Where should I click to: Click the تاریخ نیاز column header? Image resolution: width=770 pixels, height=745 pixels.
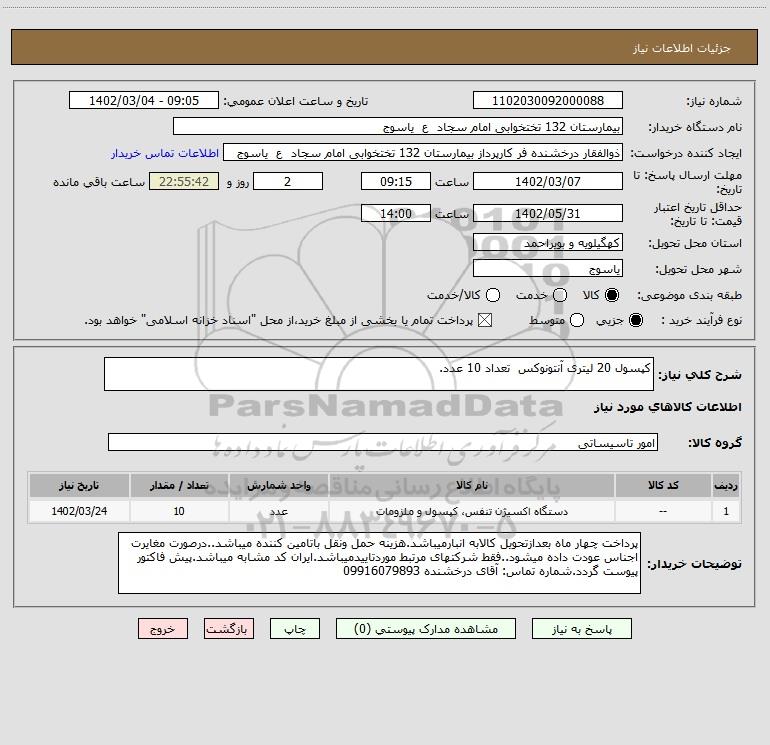pyautogui.click(x=79, y=485)
